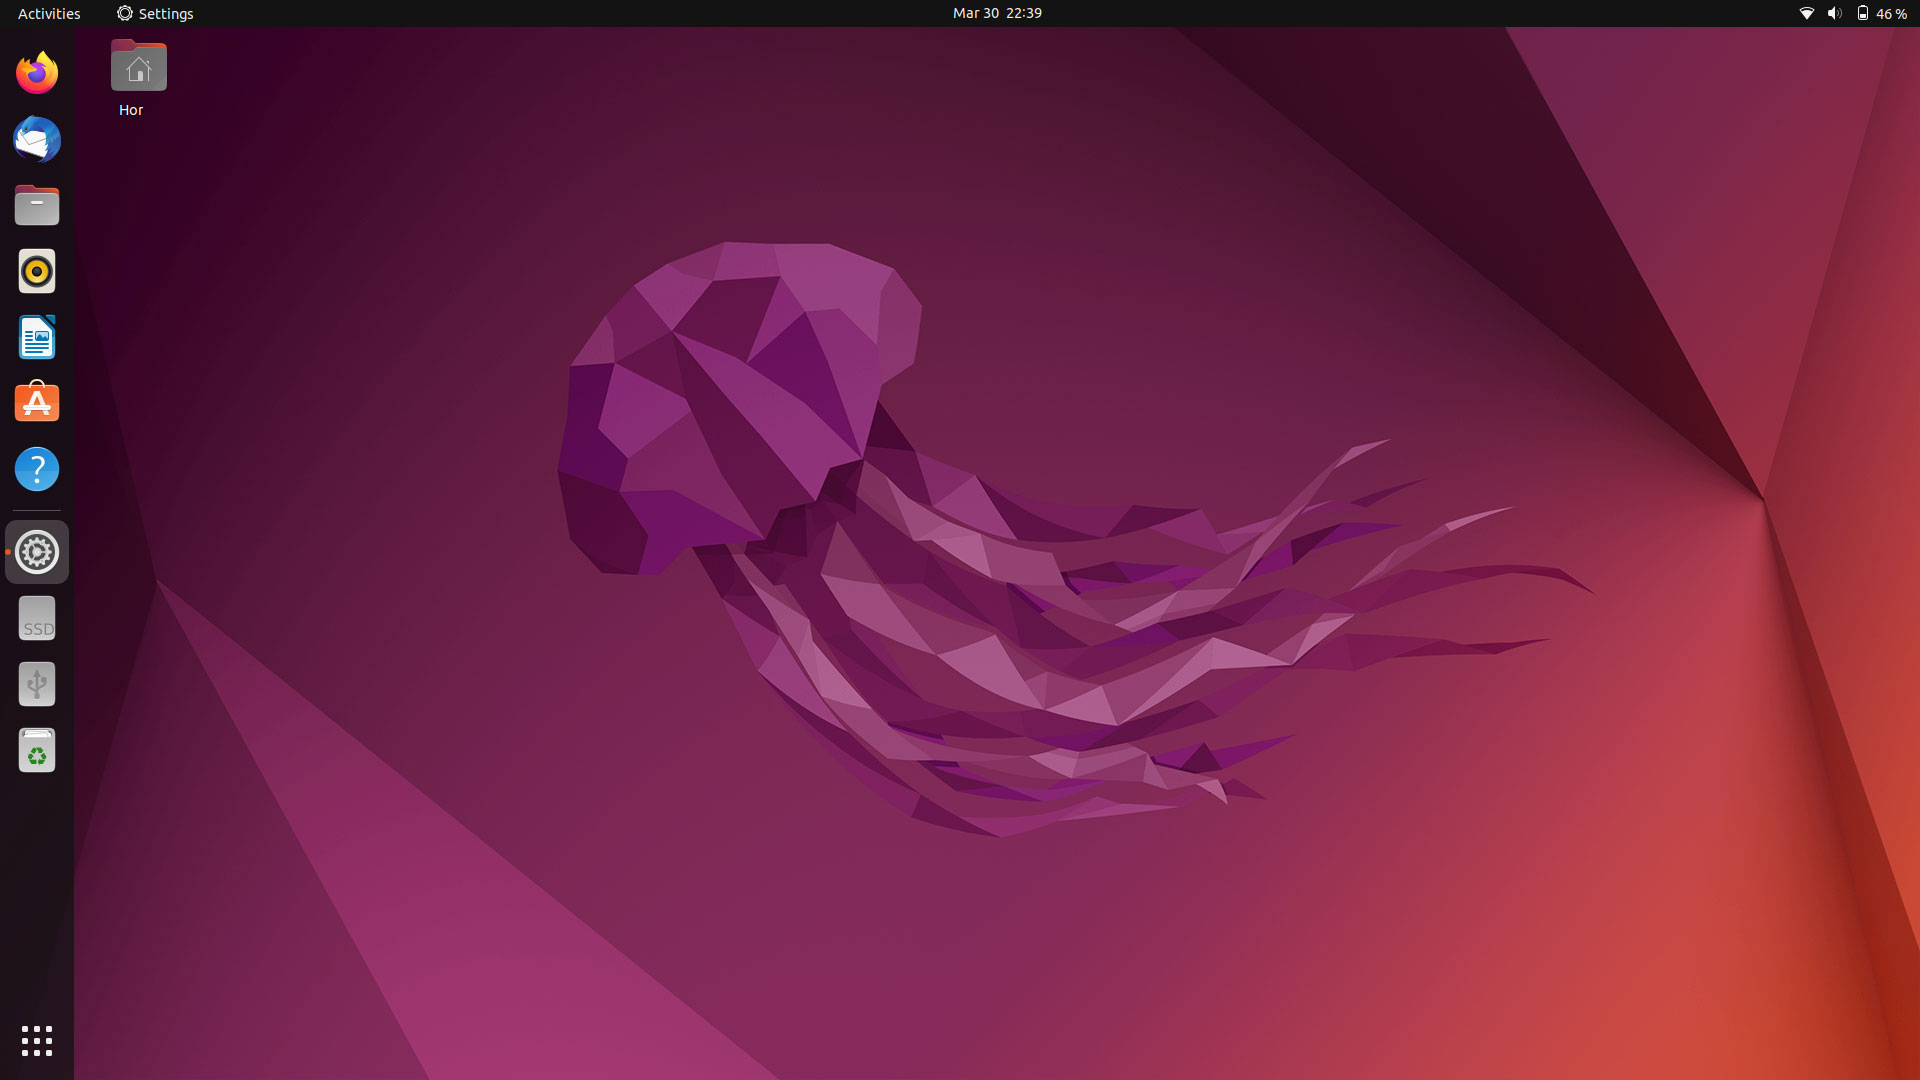
Task: Show the Applications grid
Action: coord(36,1041)
